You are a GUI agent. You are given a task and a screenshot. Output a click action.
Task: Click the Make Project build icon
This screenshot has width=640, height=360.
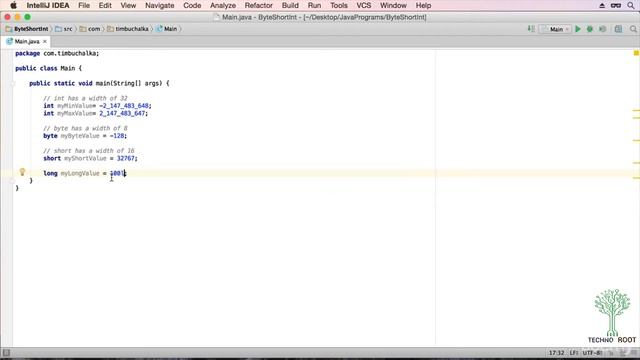pyautogui.click(x=531, y=29)
